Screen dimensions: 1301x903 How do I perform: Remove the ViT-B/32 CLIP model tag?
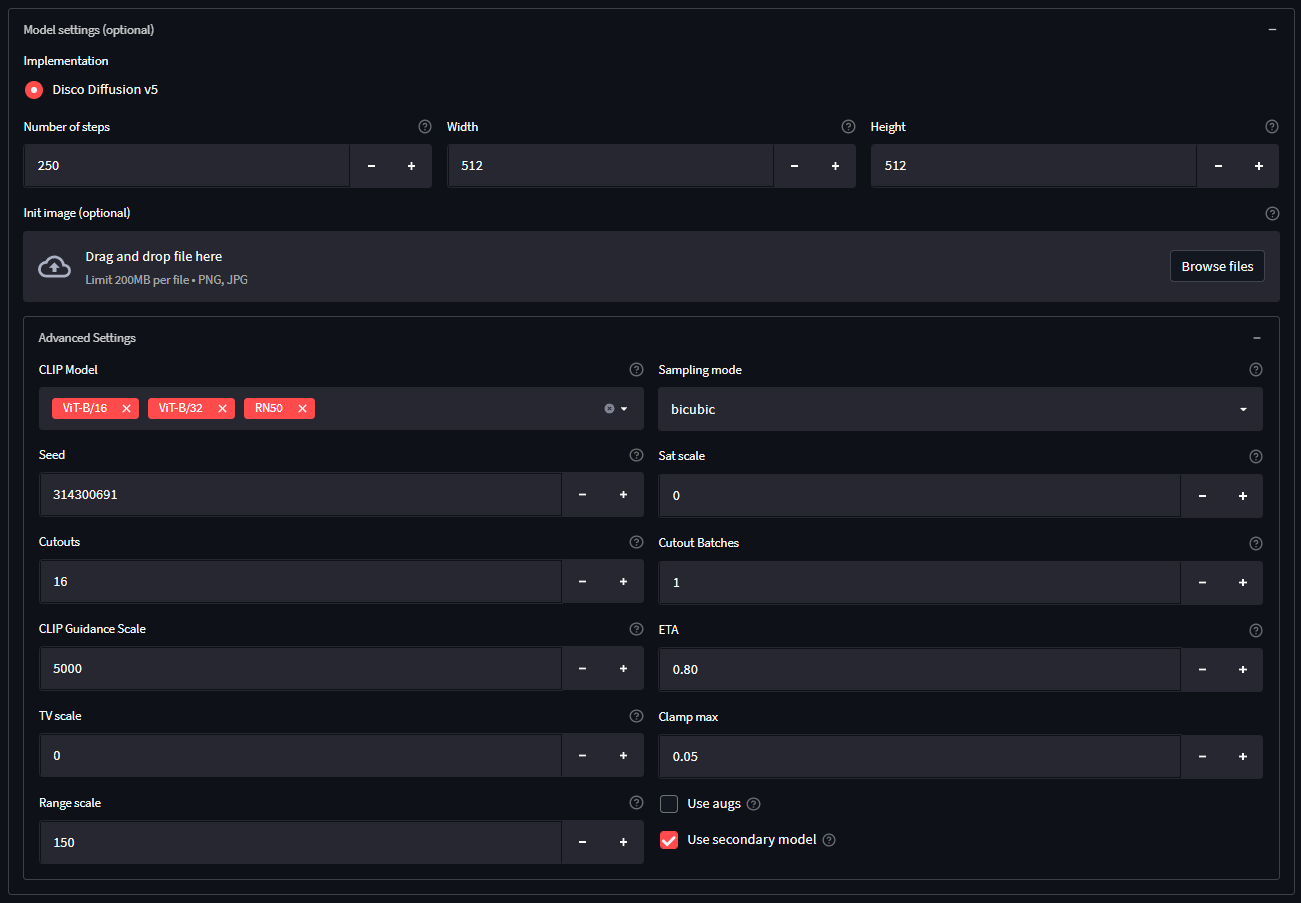222,408
